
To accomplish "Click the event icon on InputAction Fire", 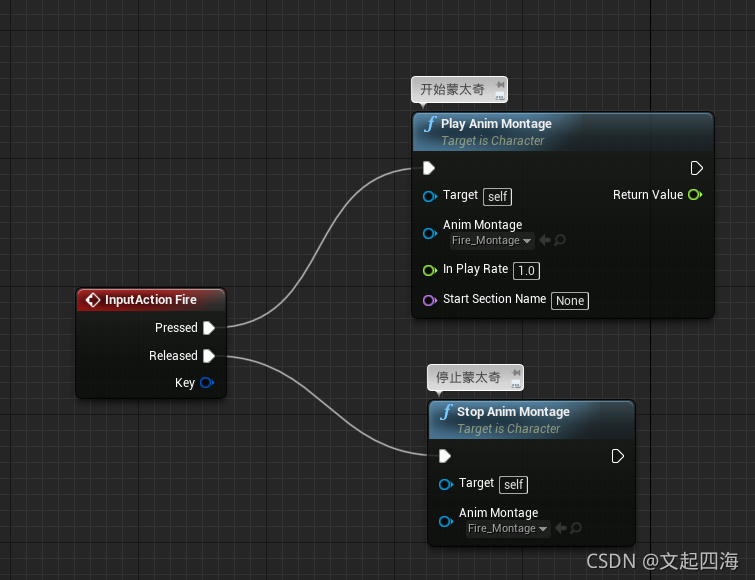I will [92, 300].
